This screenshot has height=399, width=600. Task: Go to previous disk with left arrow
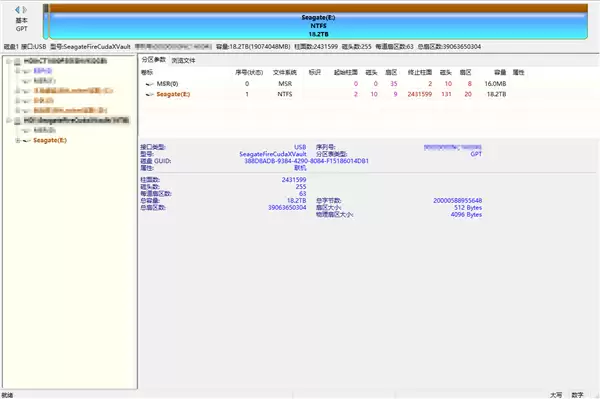[x=17, y=10]
